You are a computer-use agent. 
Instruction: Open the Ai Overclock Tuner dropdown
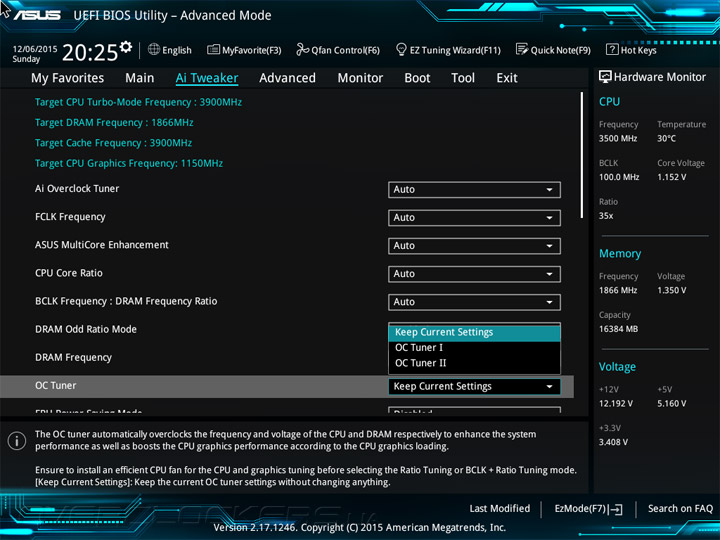coord(474,190)
